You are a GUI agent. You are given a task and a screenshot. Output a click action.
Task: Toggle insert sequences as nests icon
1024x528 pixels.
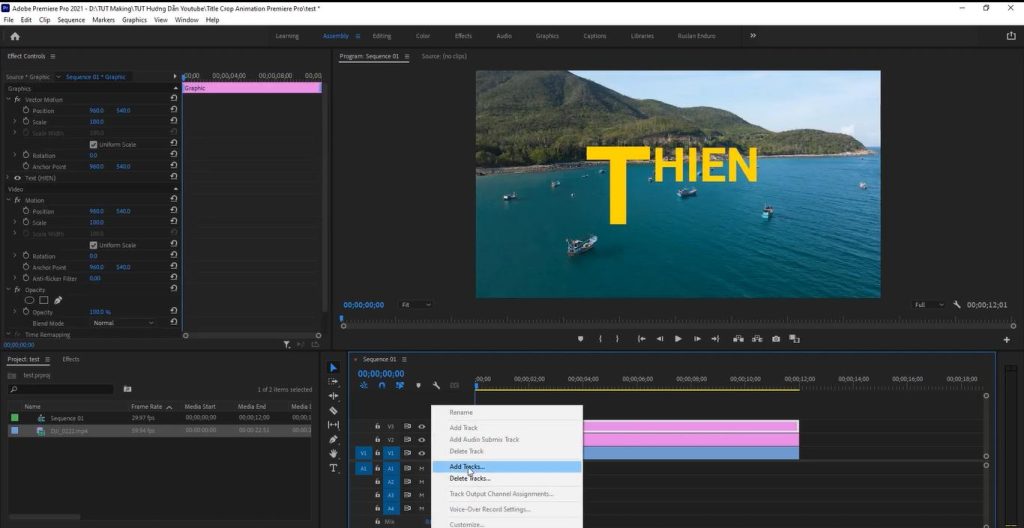pos(364,386)
